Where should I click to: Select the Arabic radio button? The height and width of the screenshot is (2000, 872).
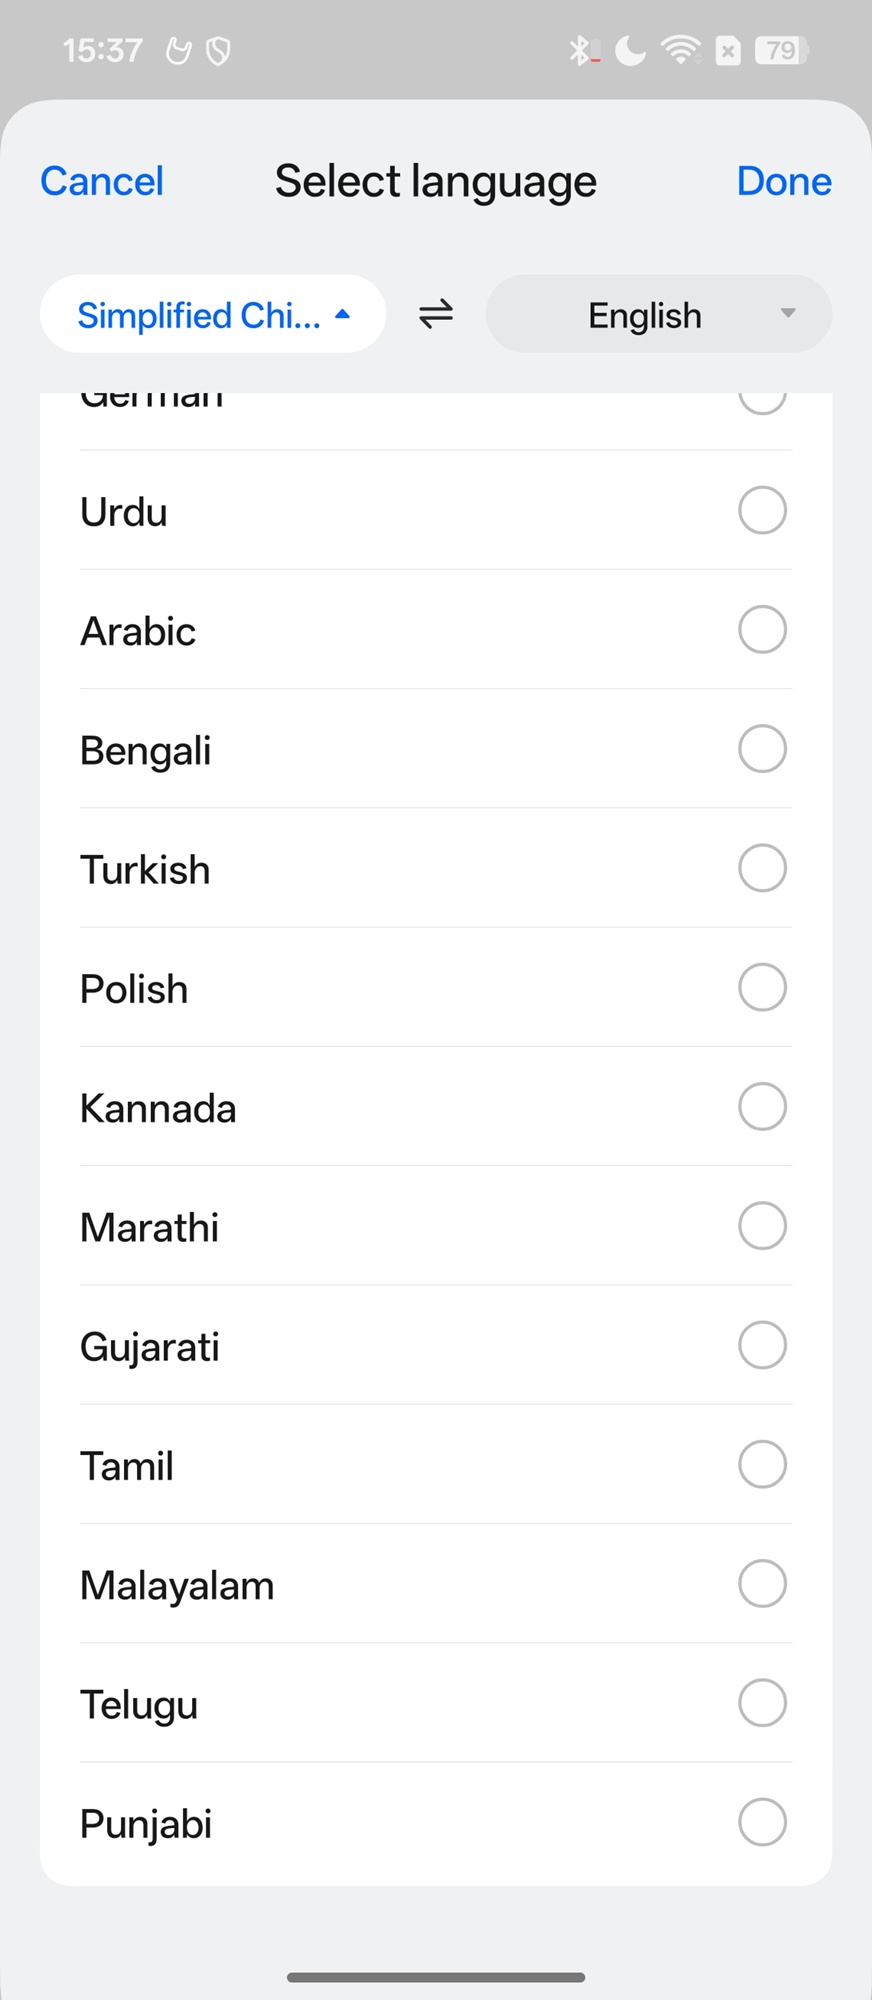(762, 630)
